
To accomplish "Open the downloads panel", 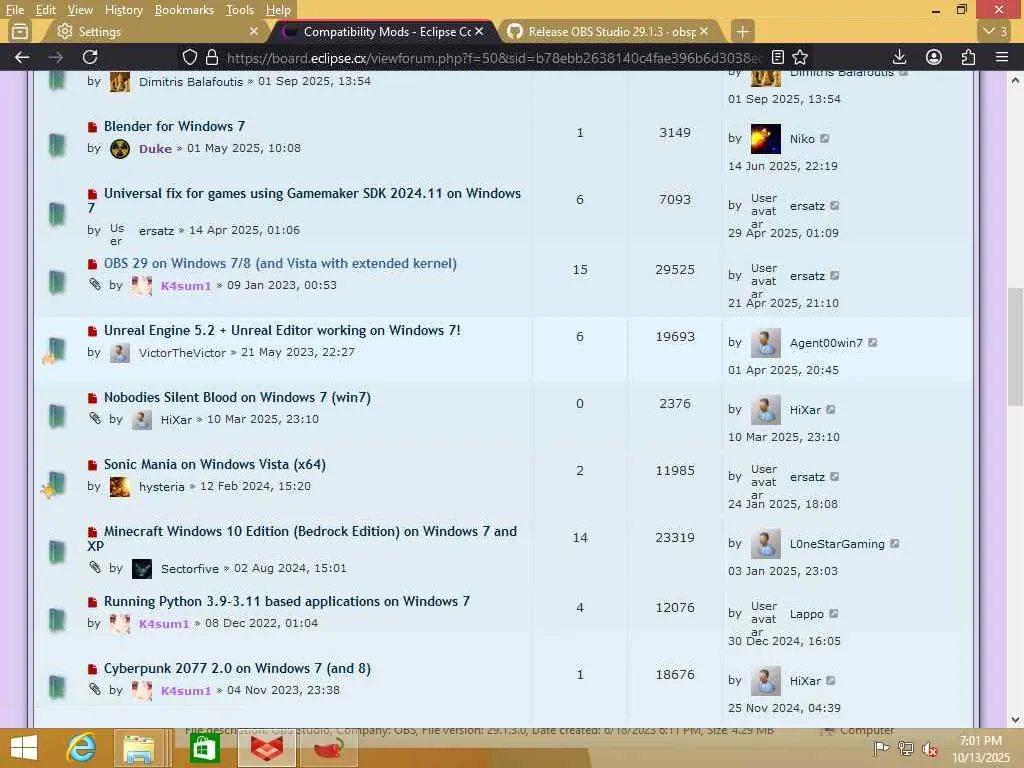I will click(x=899, y=57).
